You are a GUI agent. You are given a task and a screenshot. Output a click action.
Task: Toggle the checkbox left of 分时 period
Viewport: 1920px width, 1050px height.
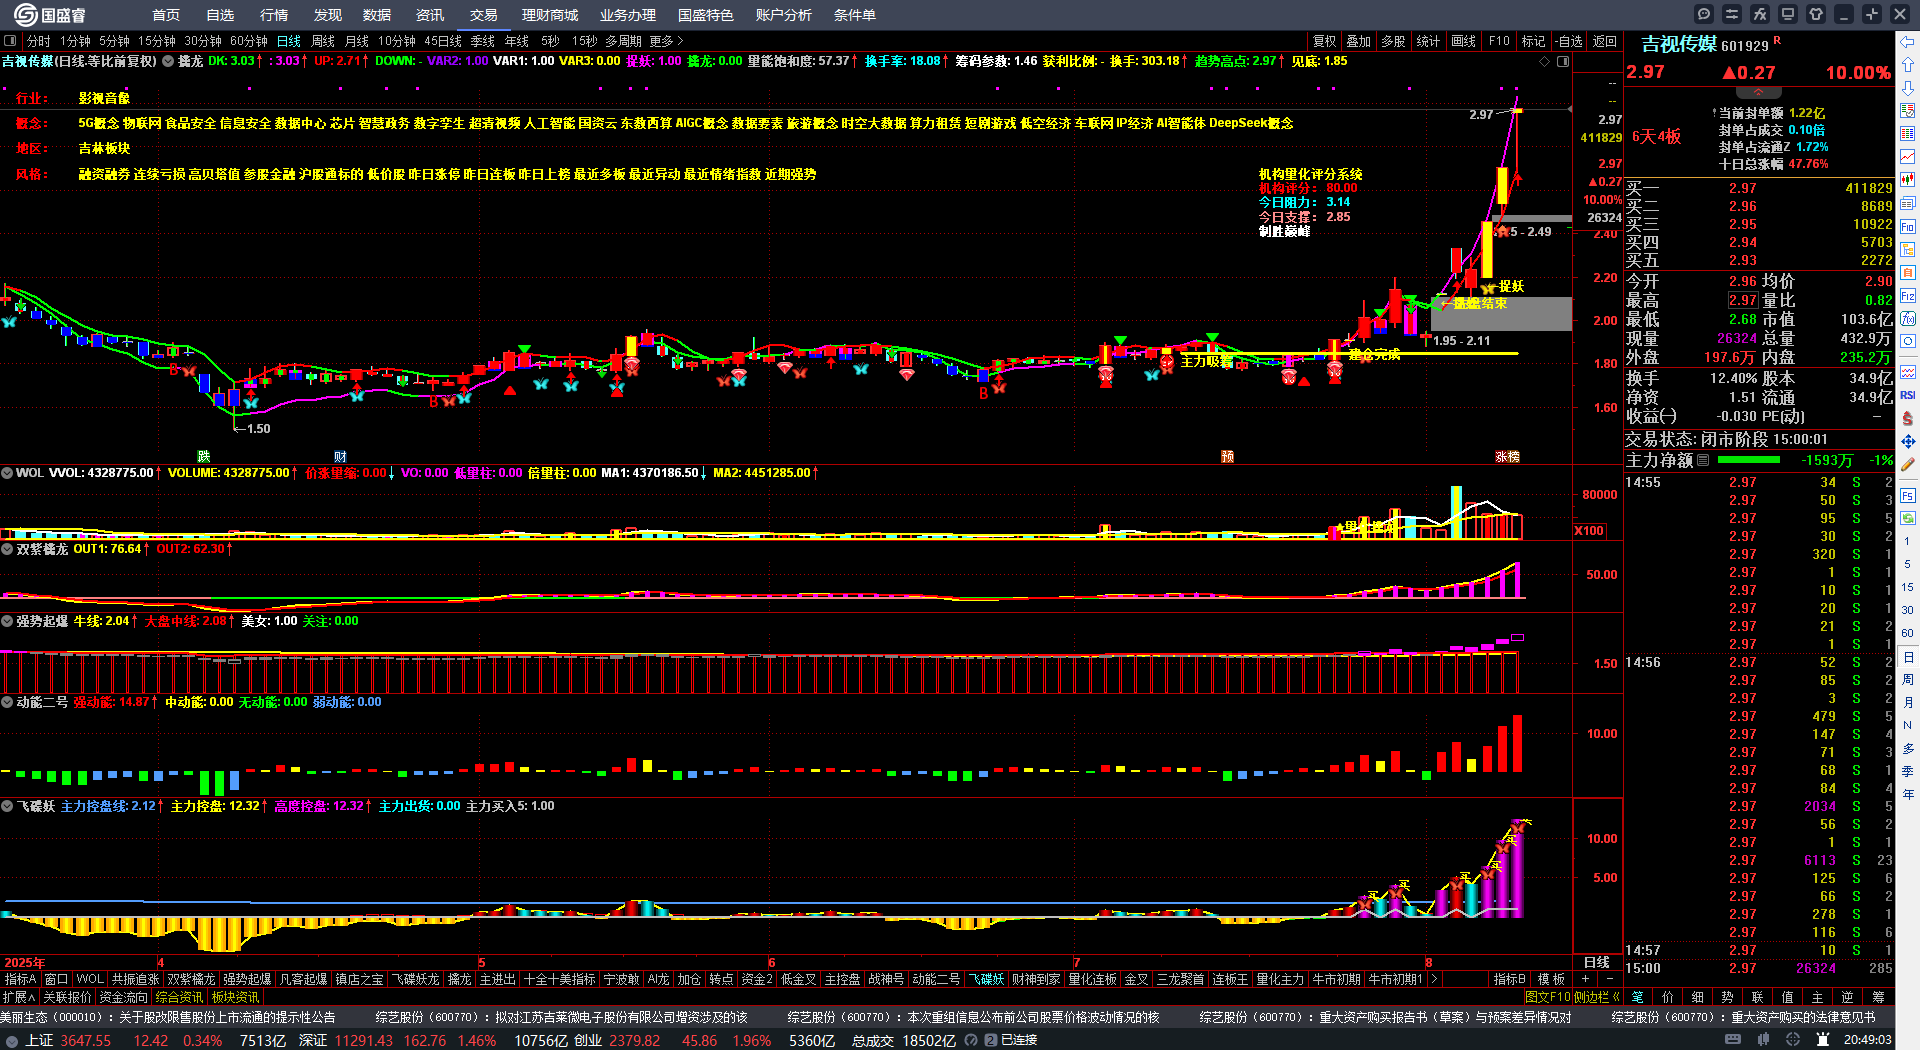click(10, 41)
